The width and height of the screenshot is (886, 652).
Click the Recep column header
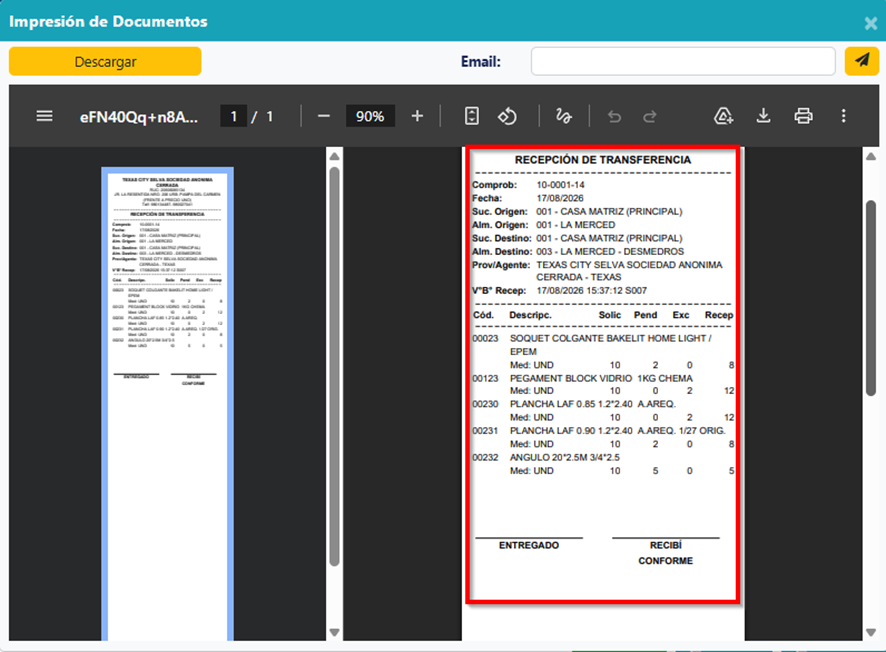point(719,315)
